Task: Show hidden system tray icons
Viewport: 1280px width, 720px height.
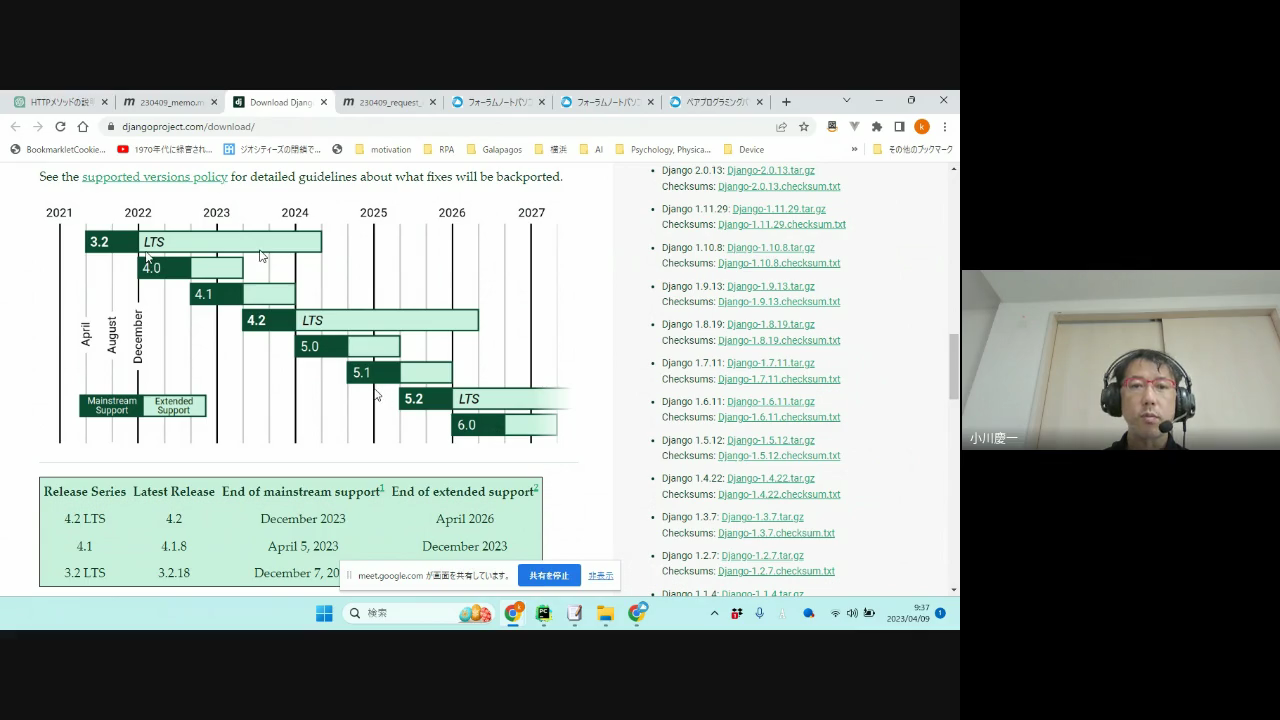Action: click(714, 613)
